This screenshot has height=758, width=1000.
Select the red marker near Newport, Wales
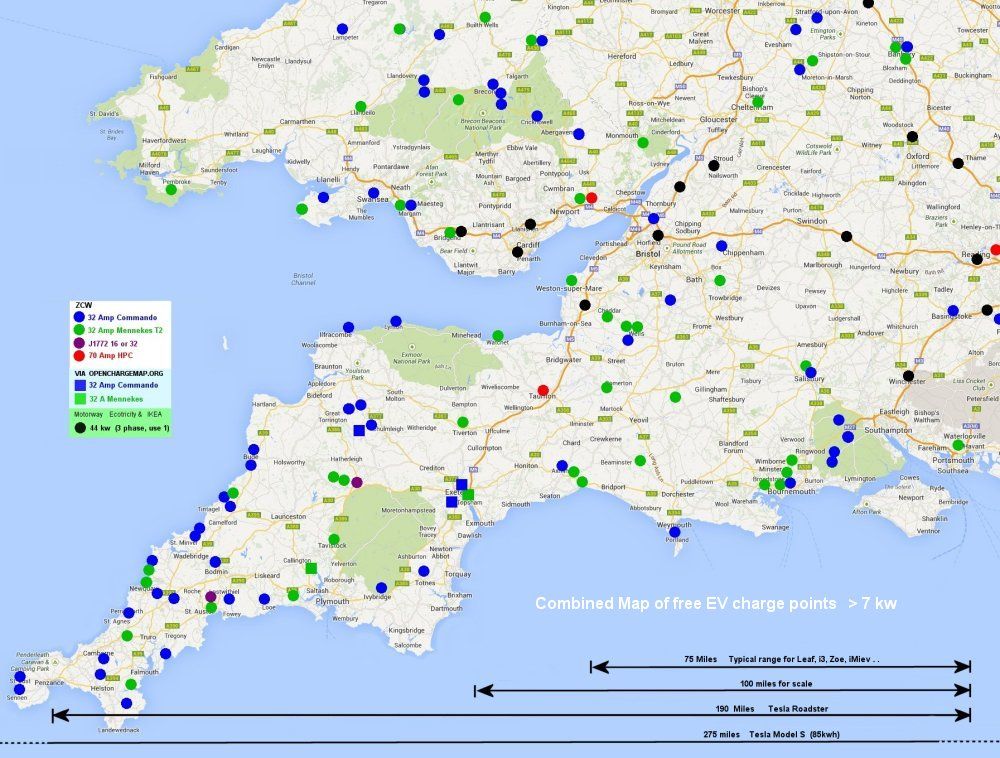591,198
